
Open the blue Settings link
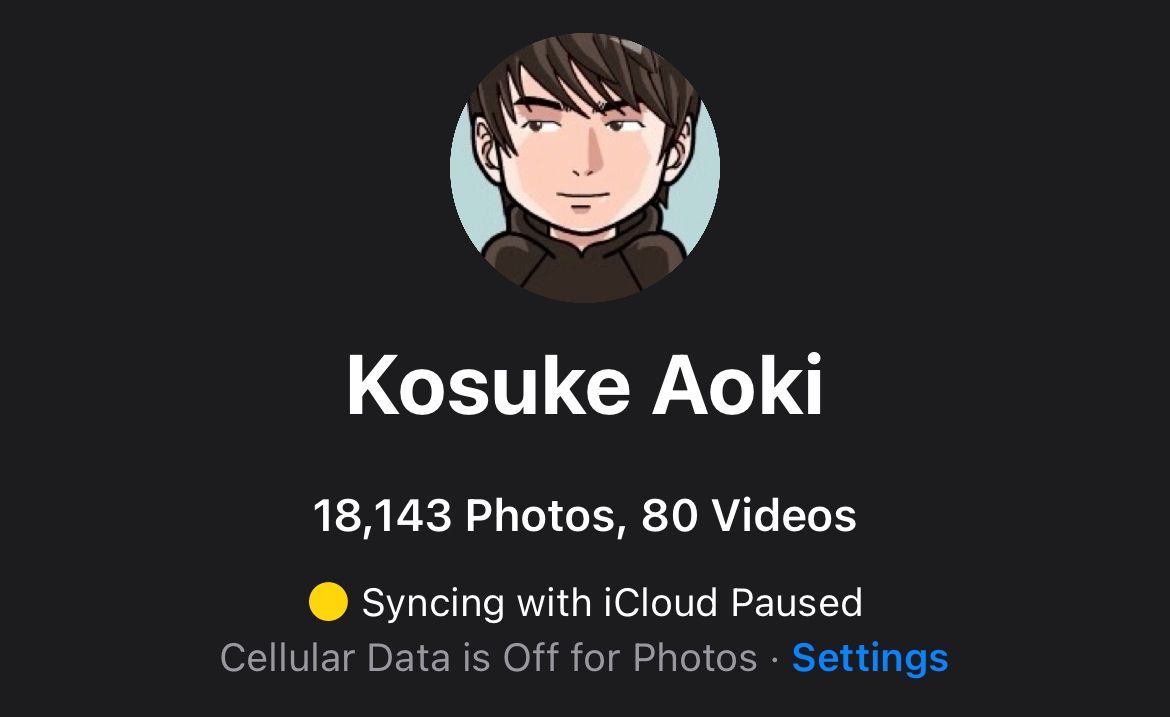click(x=870, y=658)
